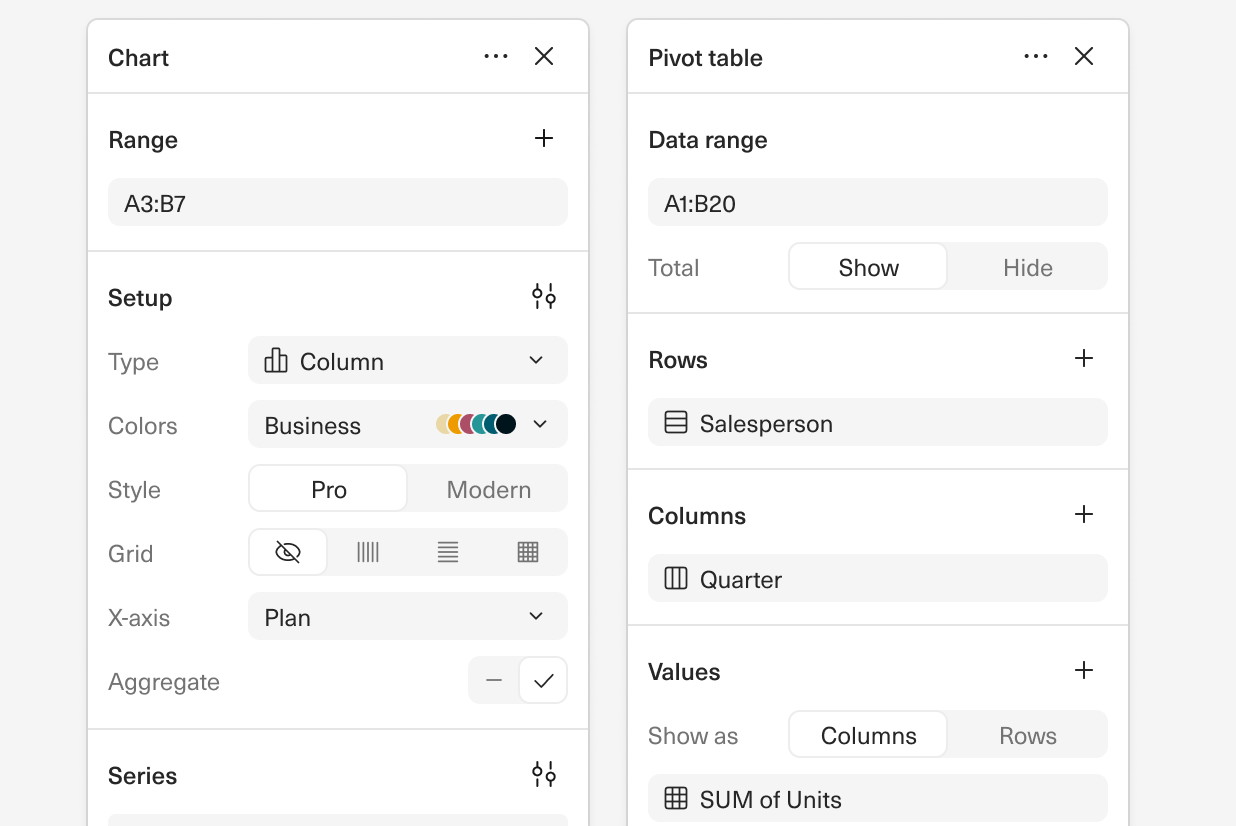This screenshot has width=1236, height=826.
Task: Select full grid lines option
Action: [528, 553]
